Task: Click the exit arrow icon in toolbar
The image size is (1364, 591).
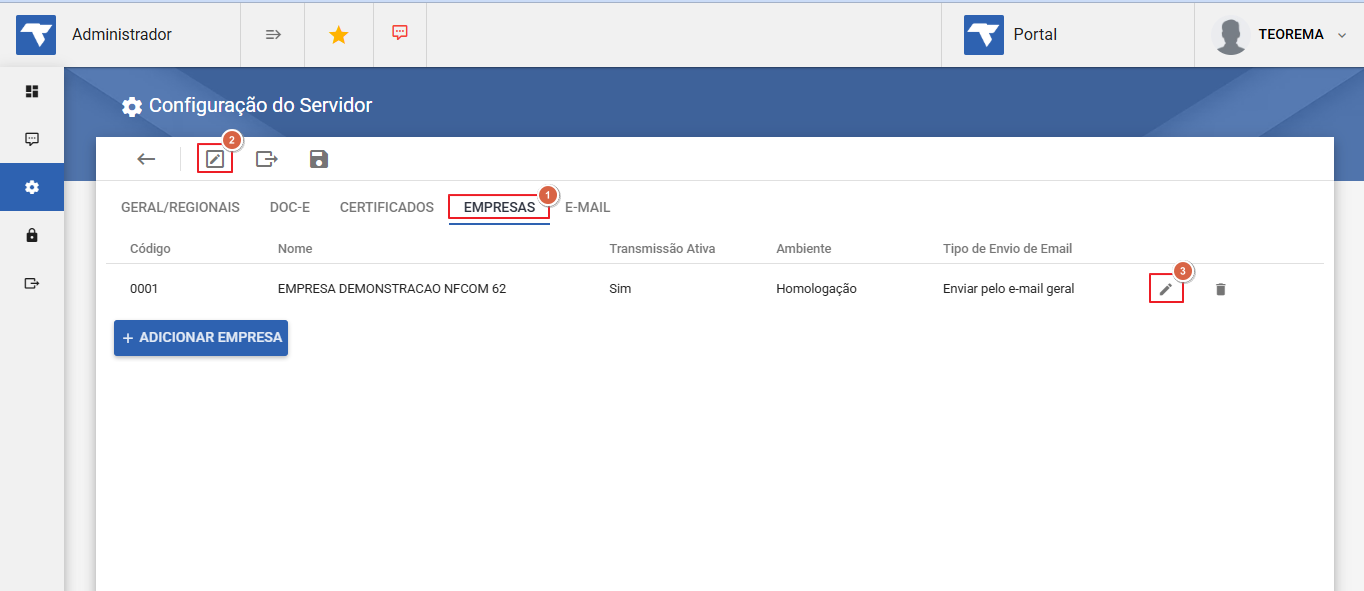Action: coord(267,159)
